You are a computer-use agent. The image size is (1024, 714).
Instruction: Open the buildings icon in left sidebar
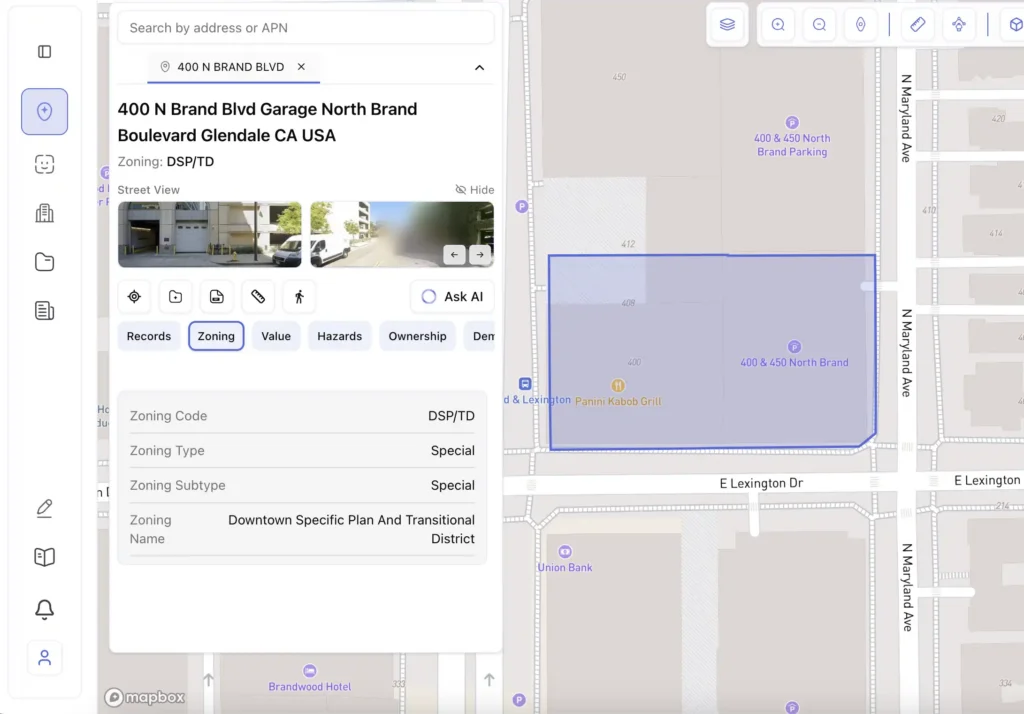coord(44,213)
